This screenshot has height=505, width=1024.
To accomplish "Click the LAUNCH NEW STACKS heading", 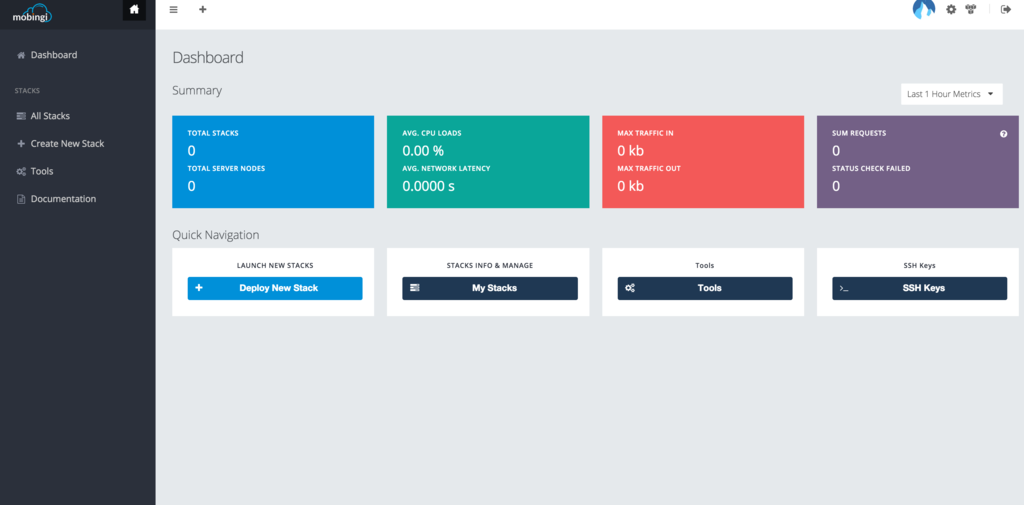I will (x=275, y=266).
